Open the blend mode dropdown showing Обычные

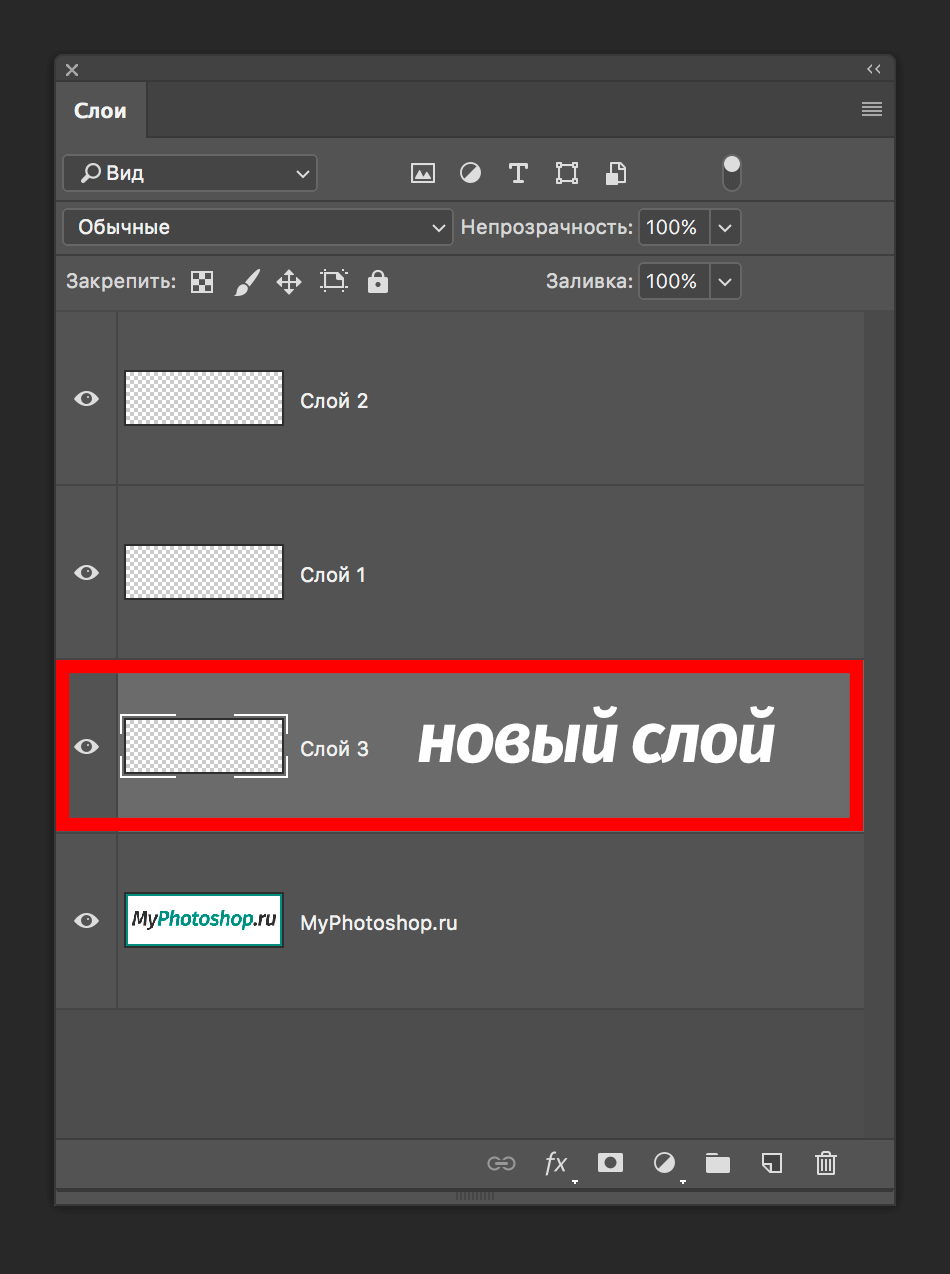click(257, 227)
